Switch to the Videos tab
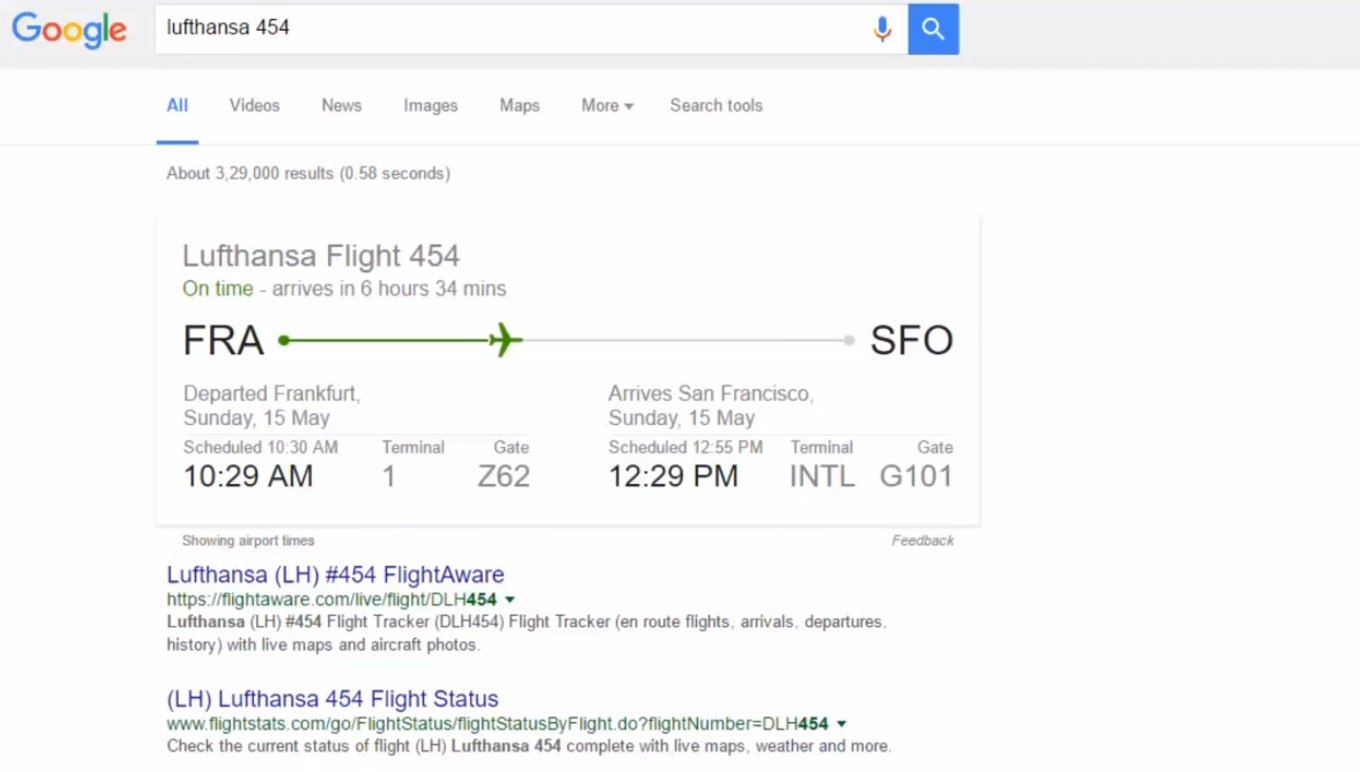The height and width of the screenshot is (772, 1360). (x=254, y=105)
